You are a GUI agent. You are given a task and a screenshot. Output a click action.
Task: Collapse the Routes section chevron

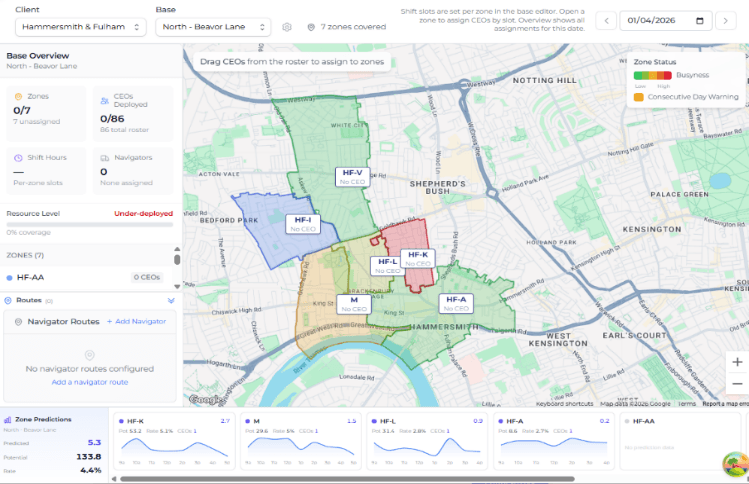click(x=171, y=301)
